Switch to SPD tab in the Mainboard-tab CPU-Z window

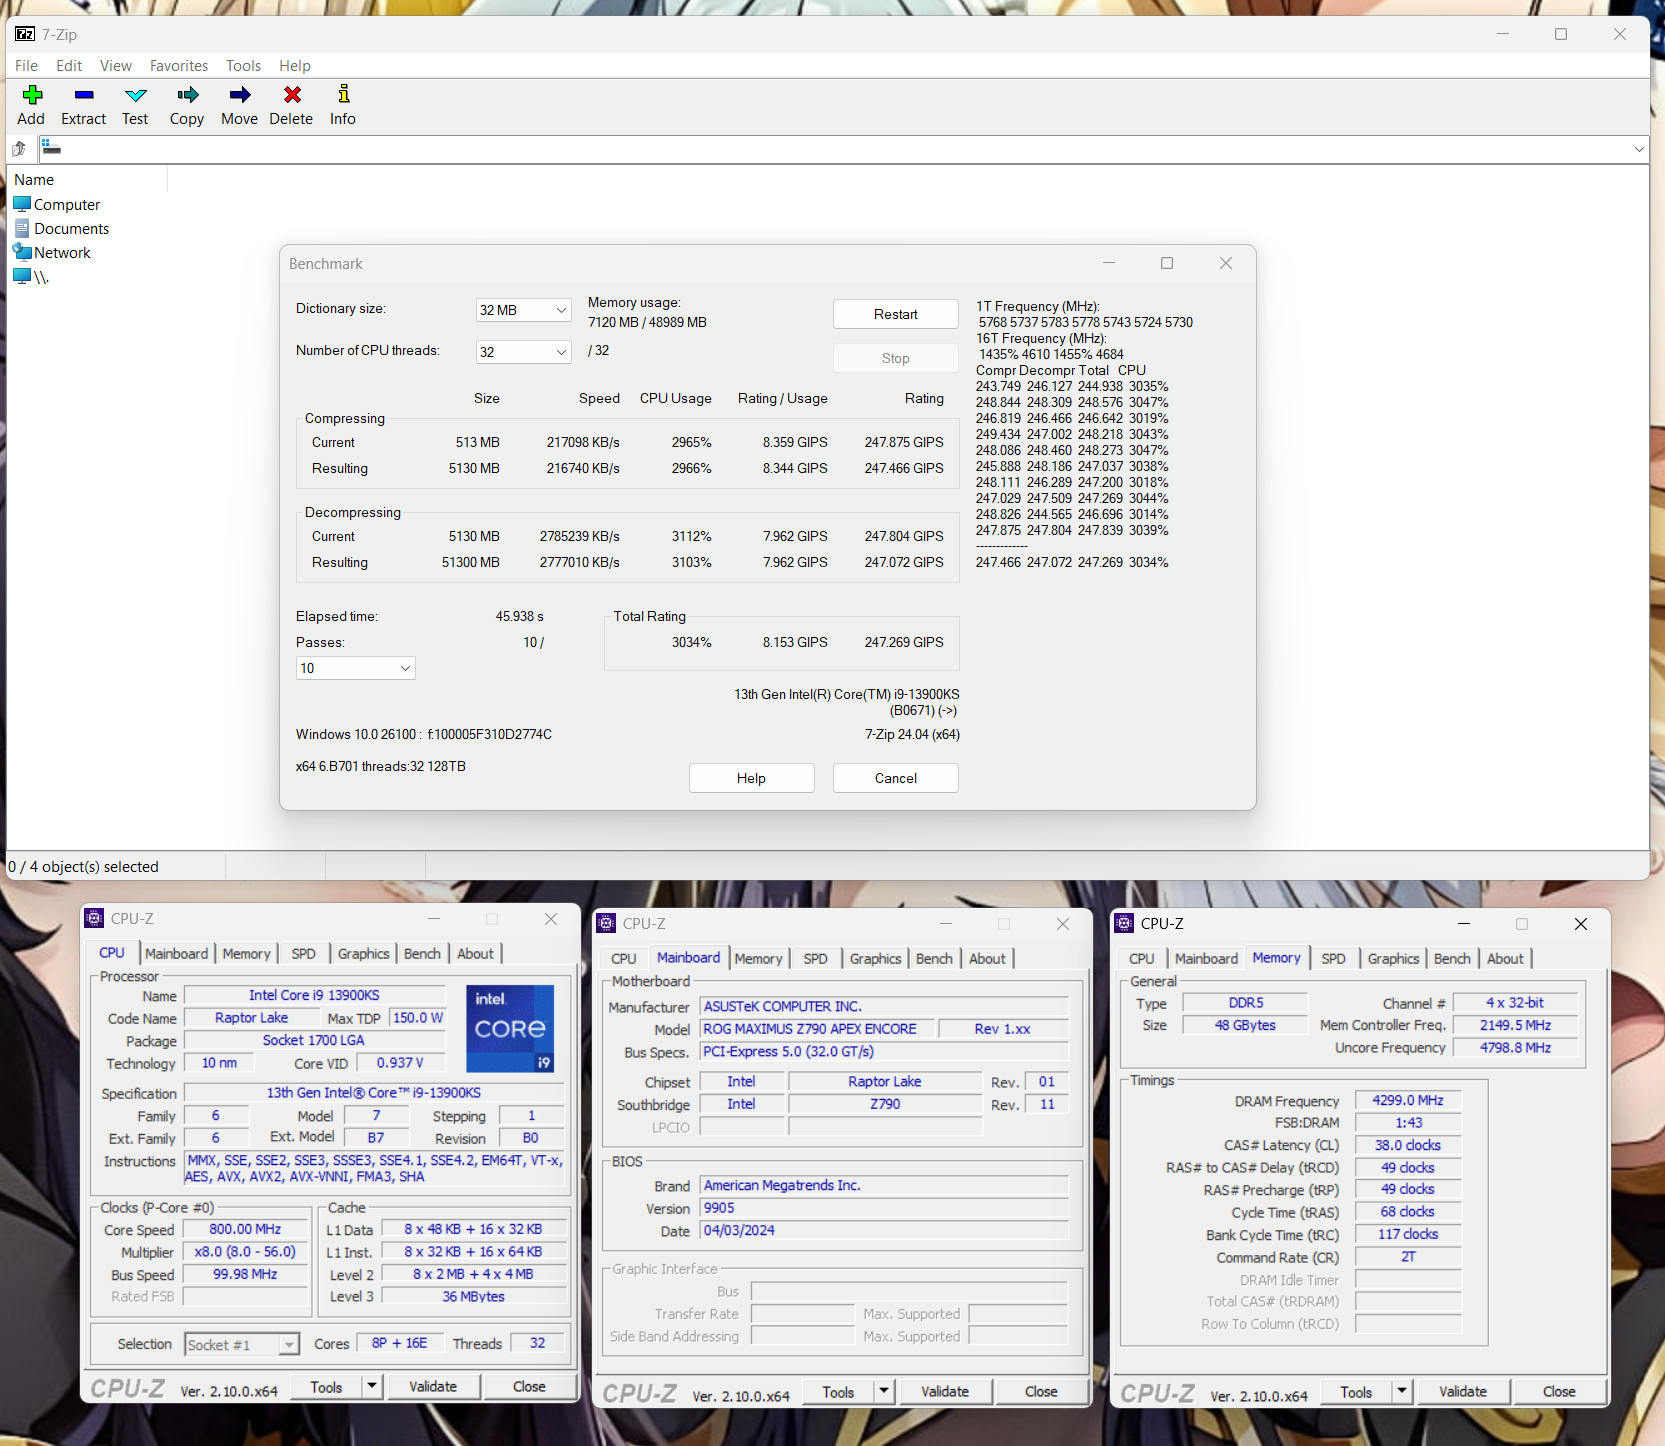816,959
